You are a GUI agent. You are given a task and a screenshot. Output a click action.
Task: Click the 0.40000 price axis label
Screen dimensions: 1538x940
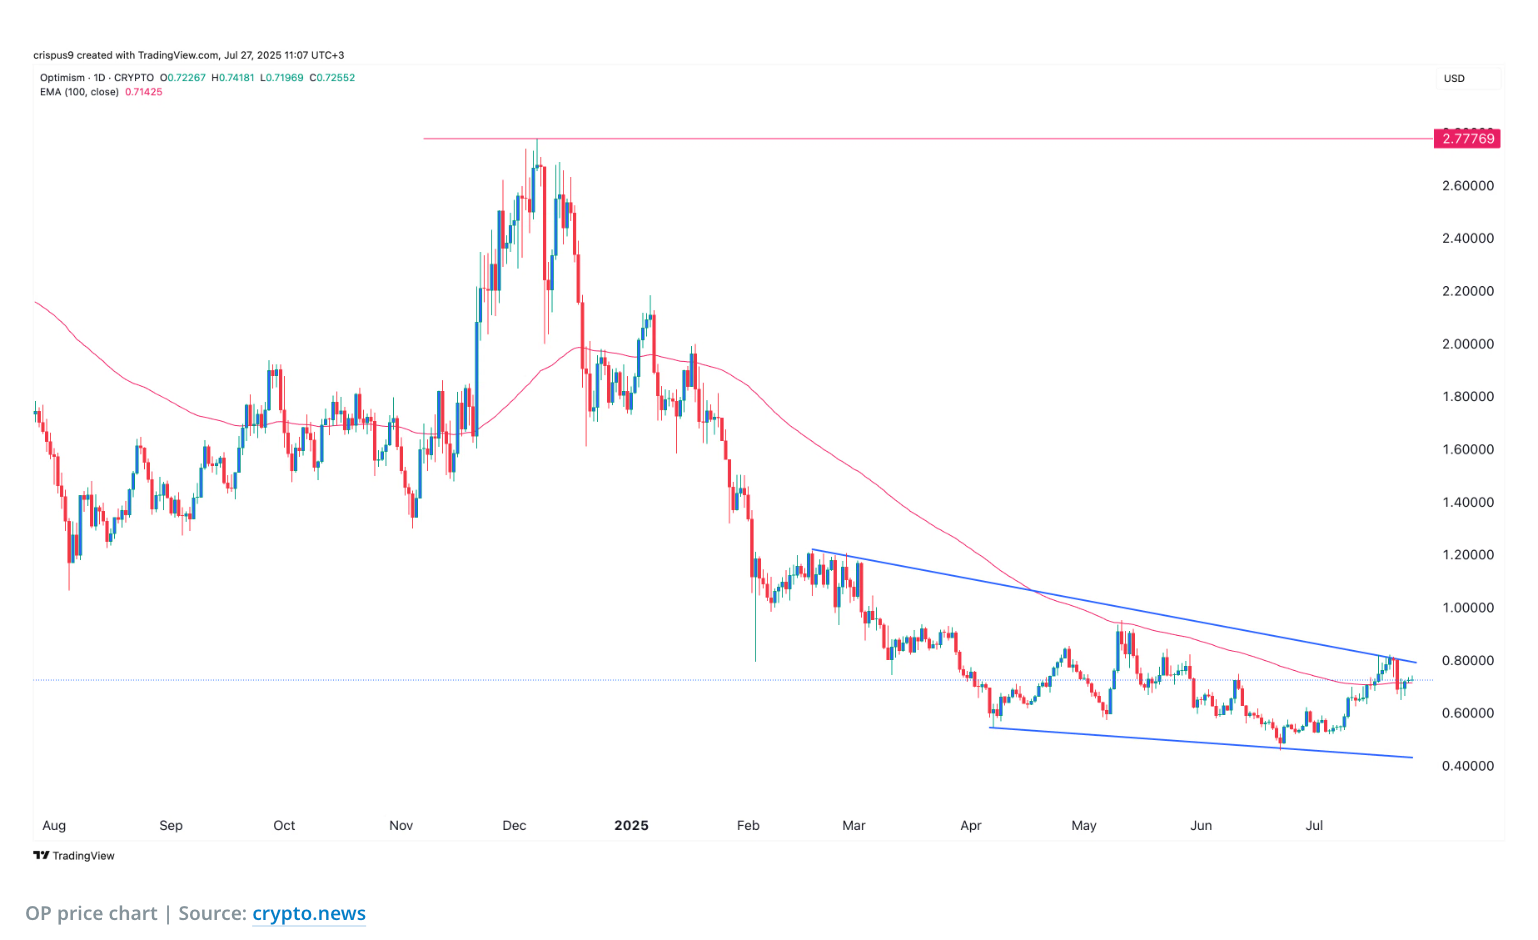click(x=1467, y=766)
